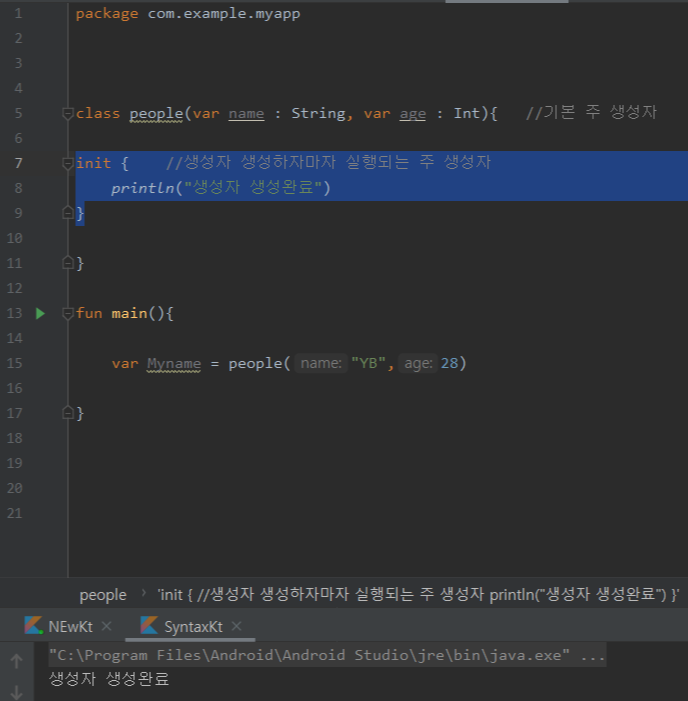Switch to the NEwKt run tab
The width and height of the screenshot is (688, 701).
[70, 627]
